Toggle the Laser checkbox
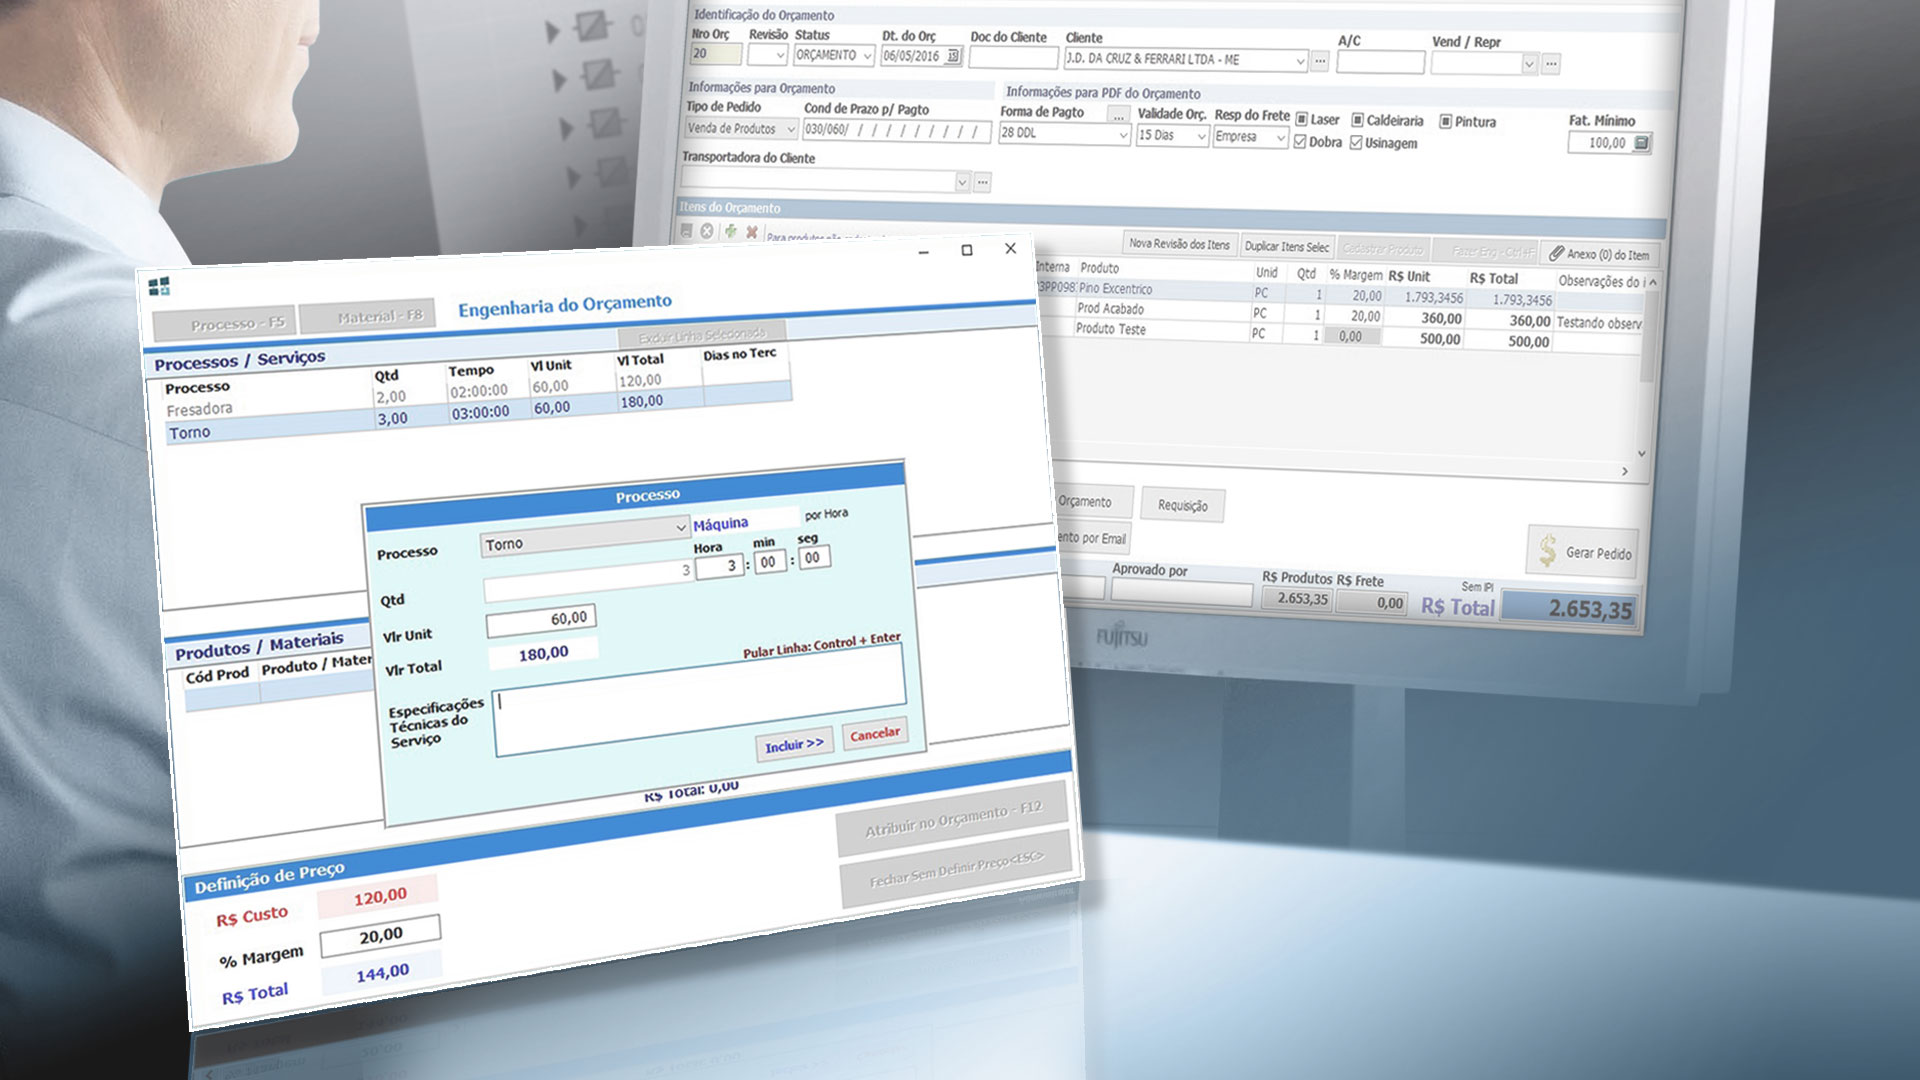 click(x=1301, y=119)
